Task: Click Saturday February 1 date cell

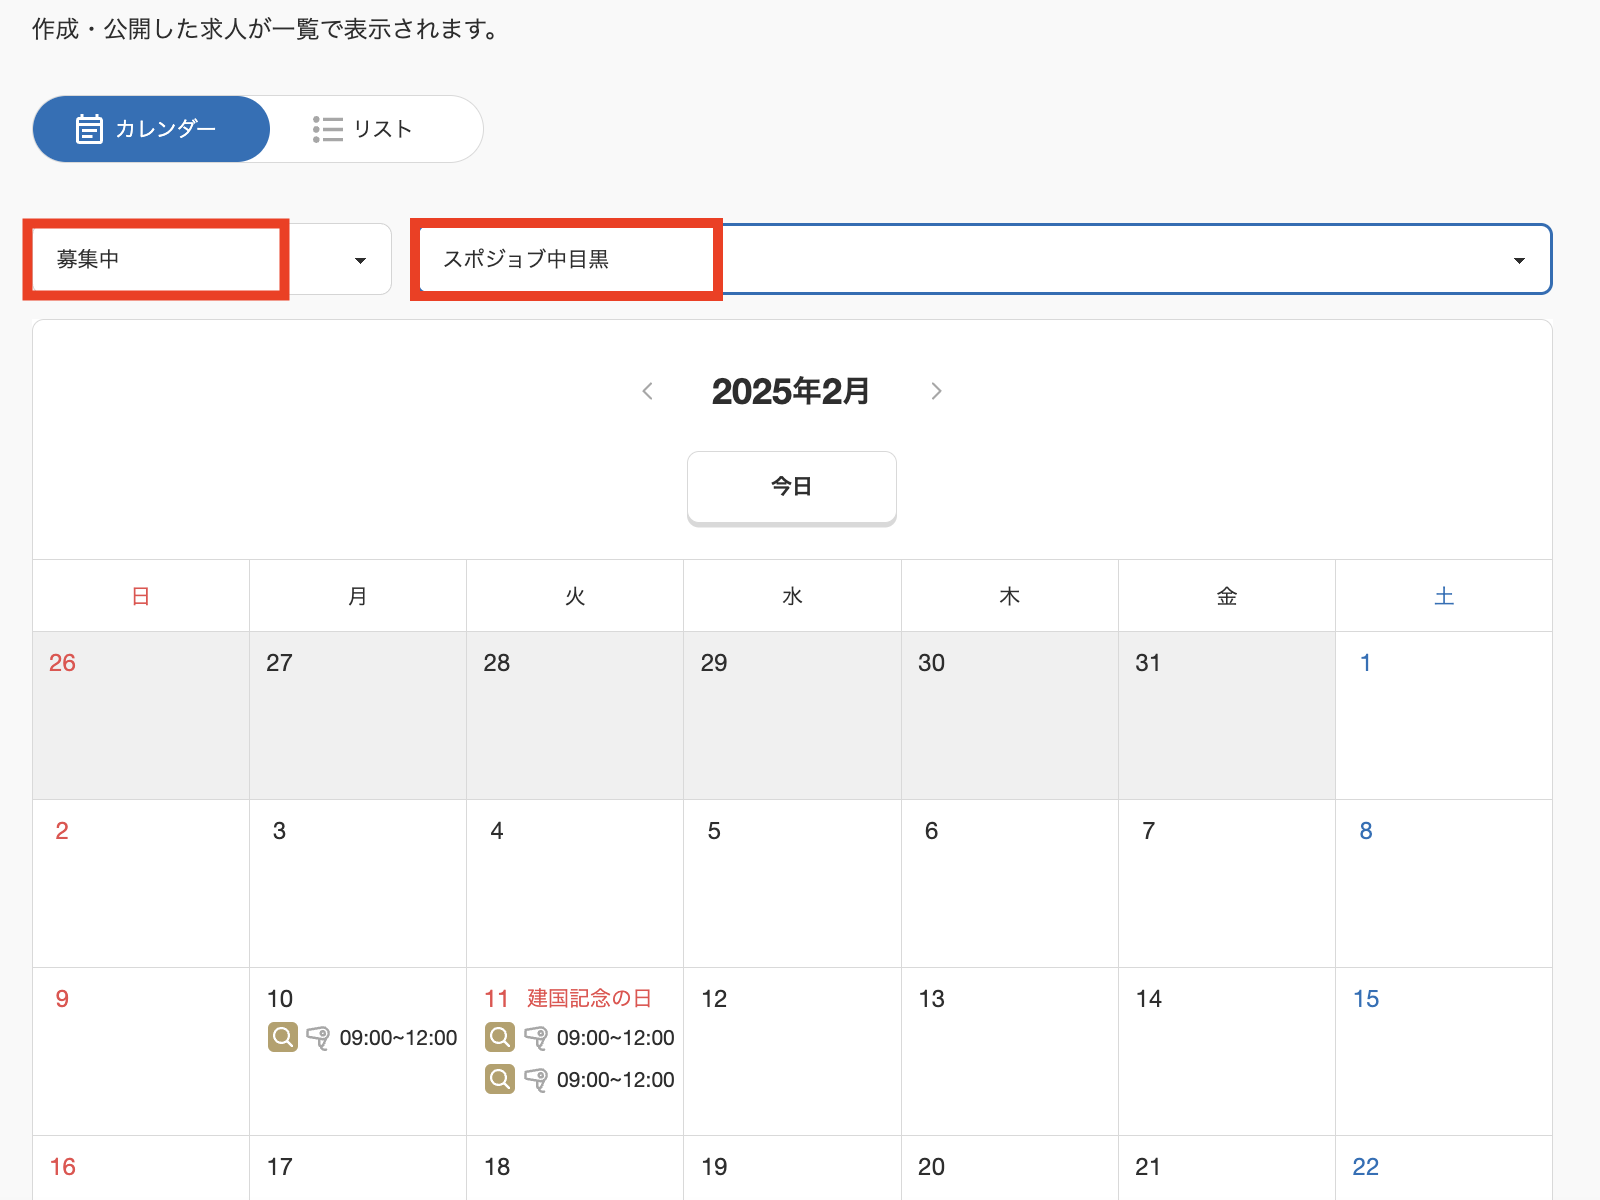Action: click(x=1443, y=714)
